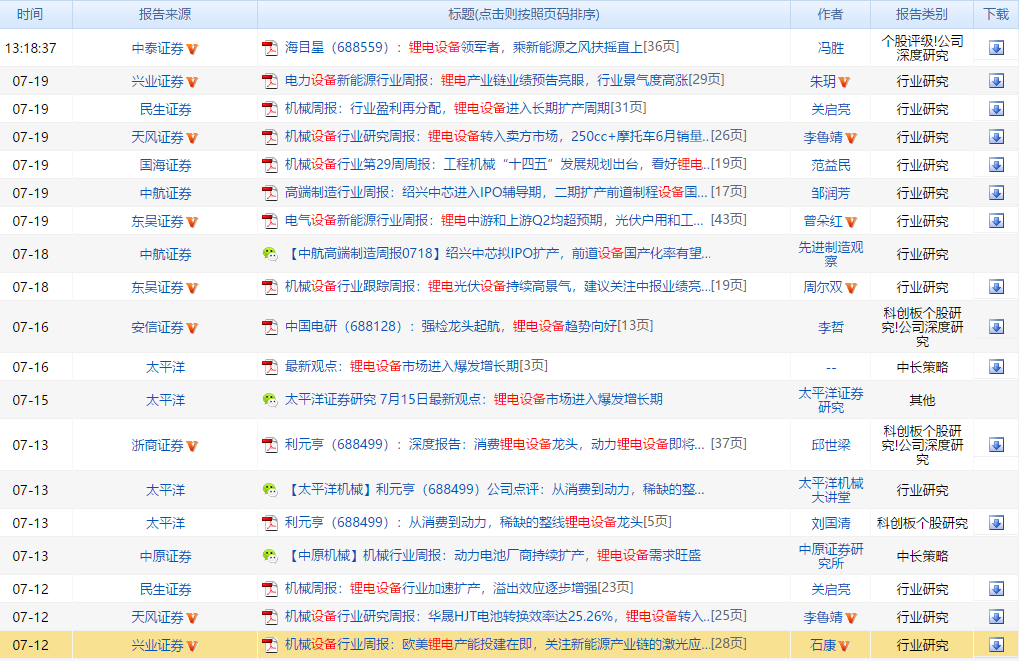Click author 范益民
Screen dimensions: 1019x661
[x=831, y=165]
